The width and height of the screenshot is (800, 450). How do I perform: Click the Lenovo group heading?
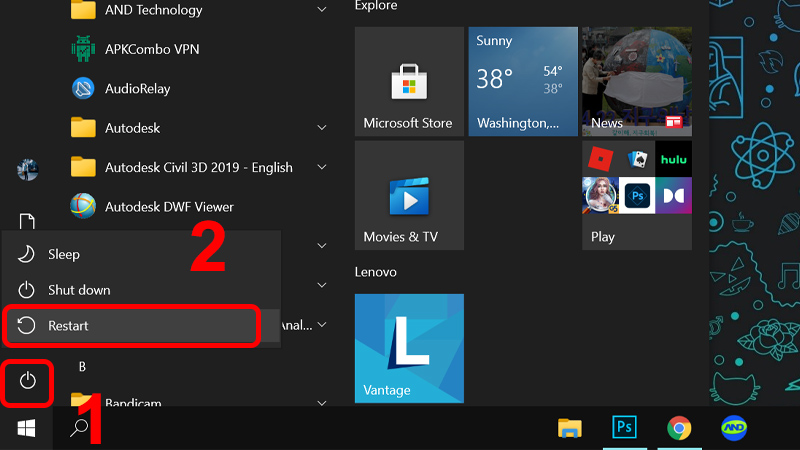[376, 272]
